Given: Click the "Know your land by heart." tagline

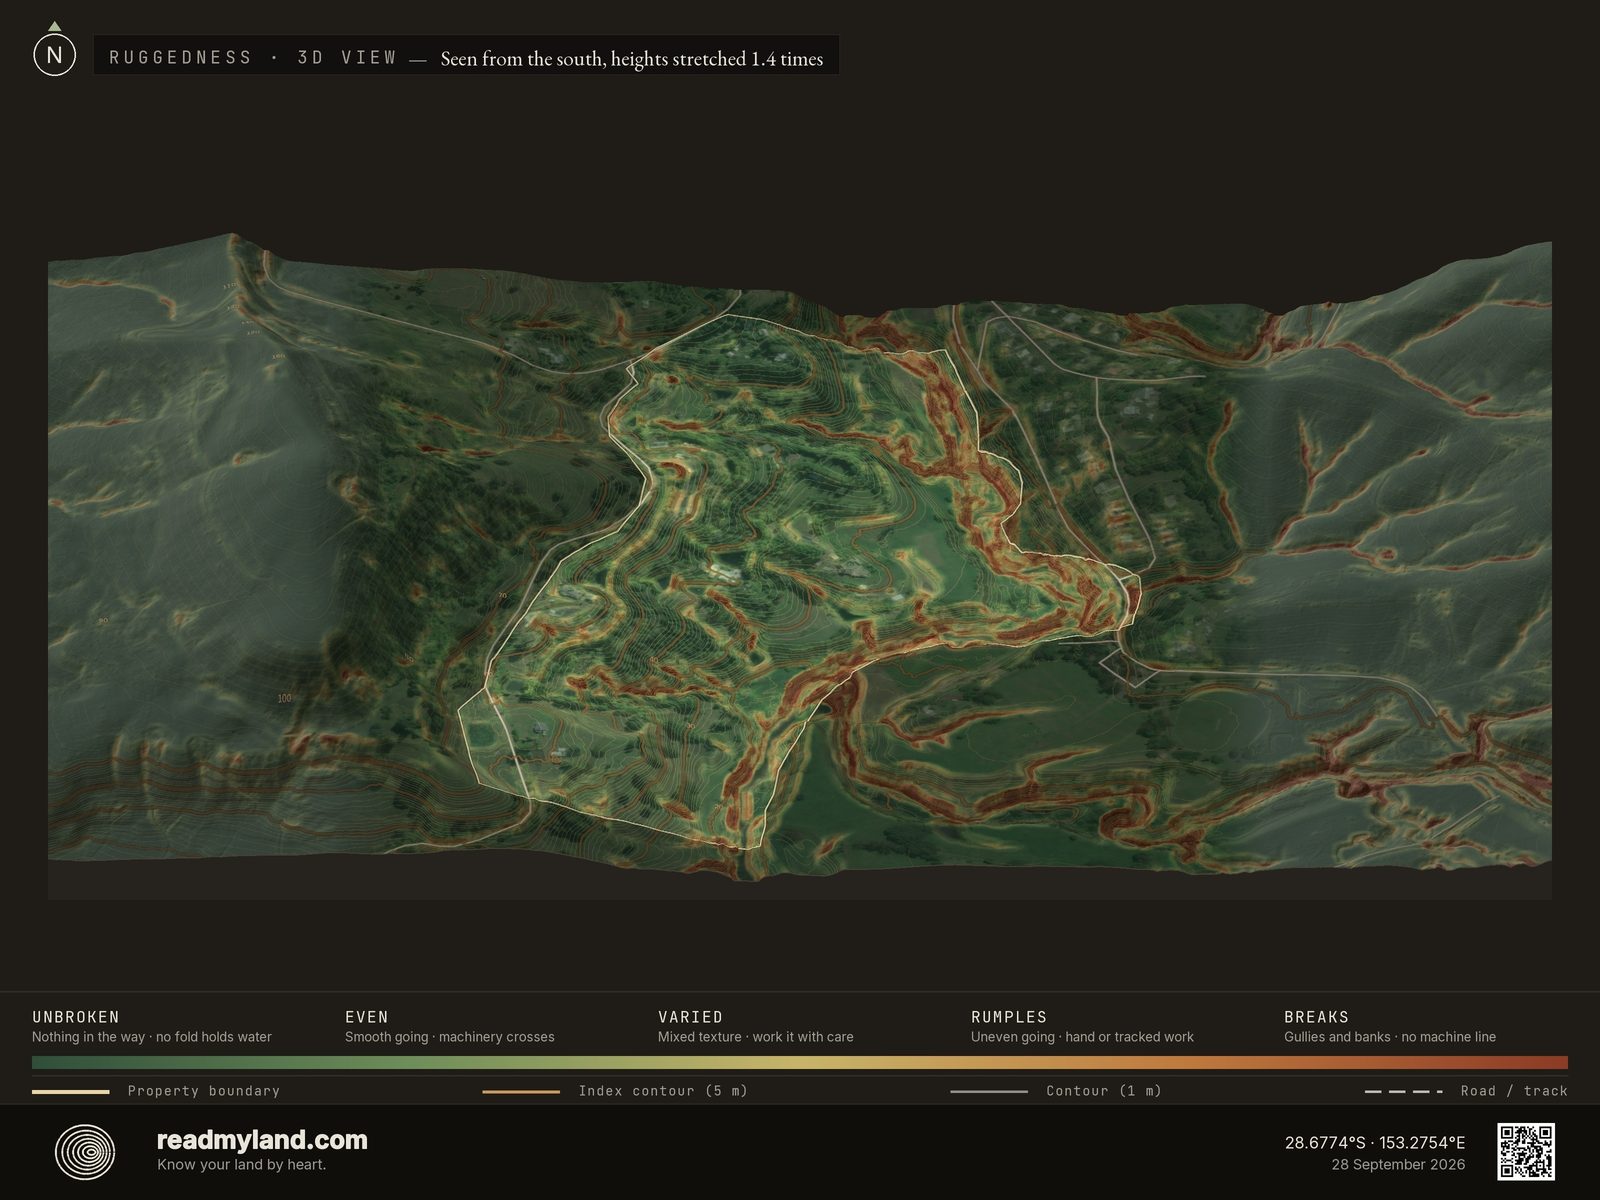Looking at the screenshot, I should [x=241, y=1164].
